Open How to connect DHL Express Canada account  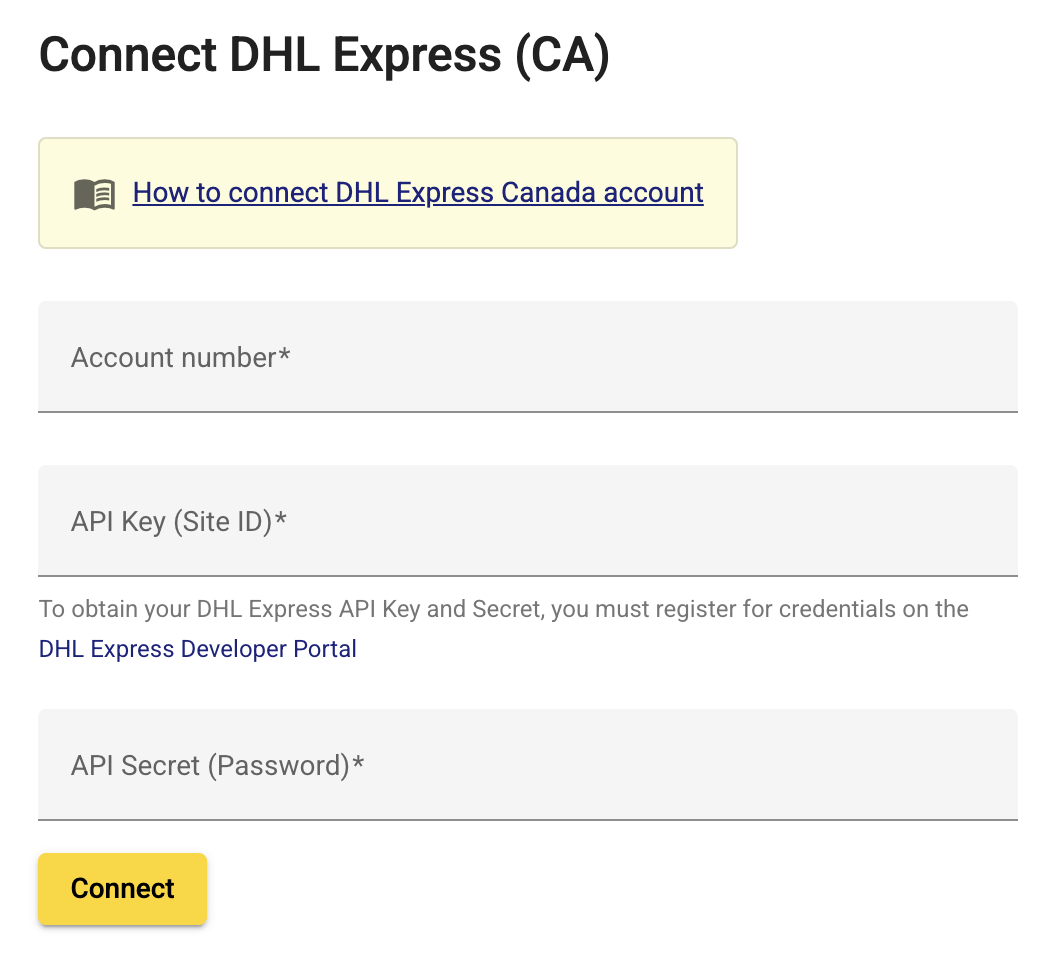[x=418, y=193]
